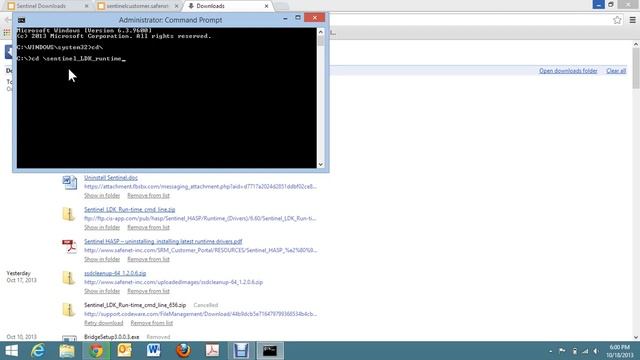Click scroll up arrow in Command Prompt
The width and height of the screenshot is (640, 360).
pyautogui.click(x=320, y=31)
